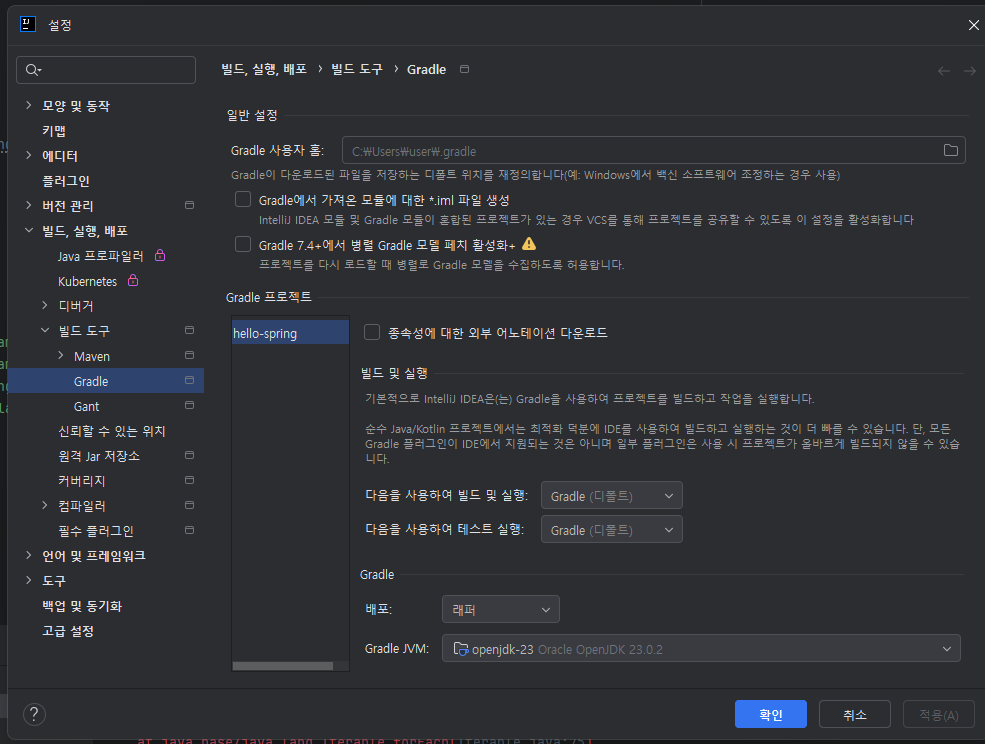Select 백업 및 동기화 item

pyautogui.click(x=82, y=606)
